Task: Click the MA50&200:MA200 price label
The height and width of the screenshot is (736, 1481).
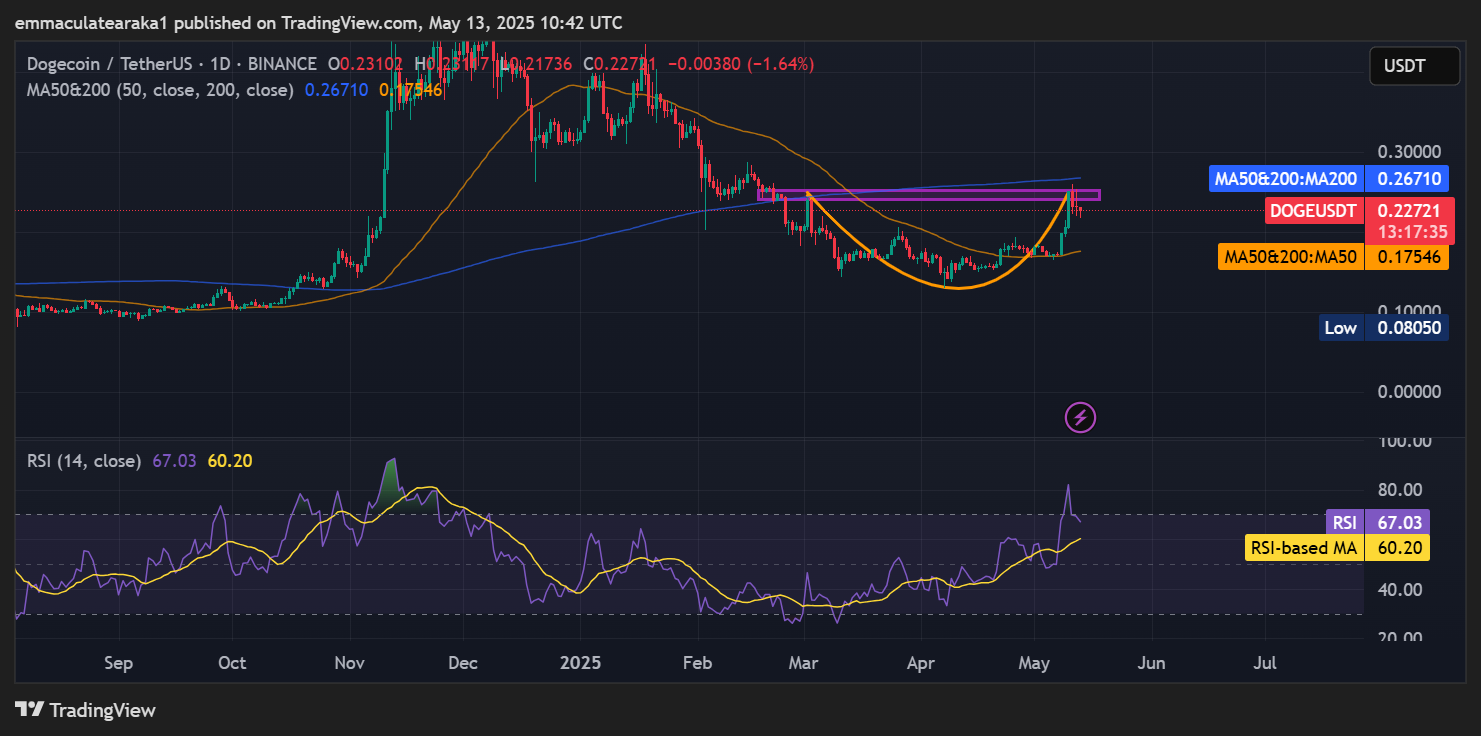Action: click(1285, 179)
